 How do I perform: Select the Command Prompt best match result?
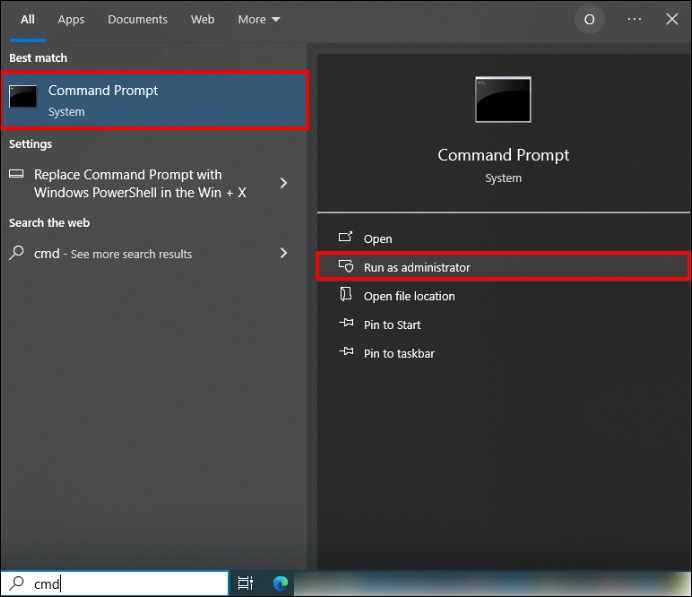coord(155,100)
